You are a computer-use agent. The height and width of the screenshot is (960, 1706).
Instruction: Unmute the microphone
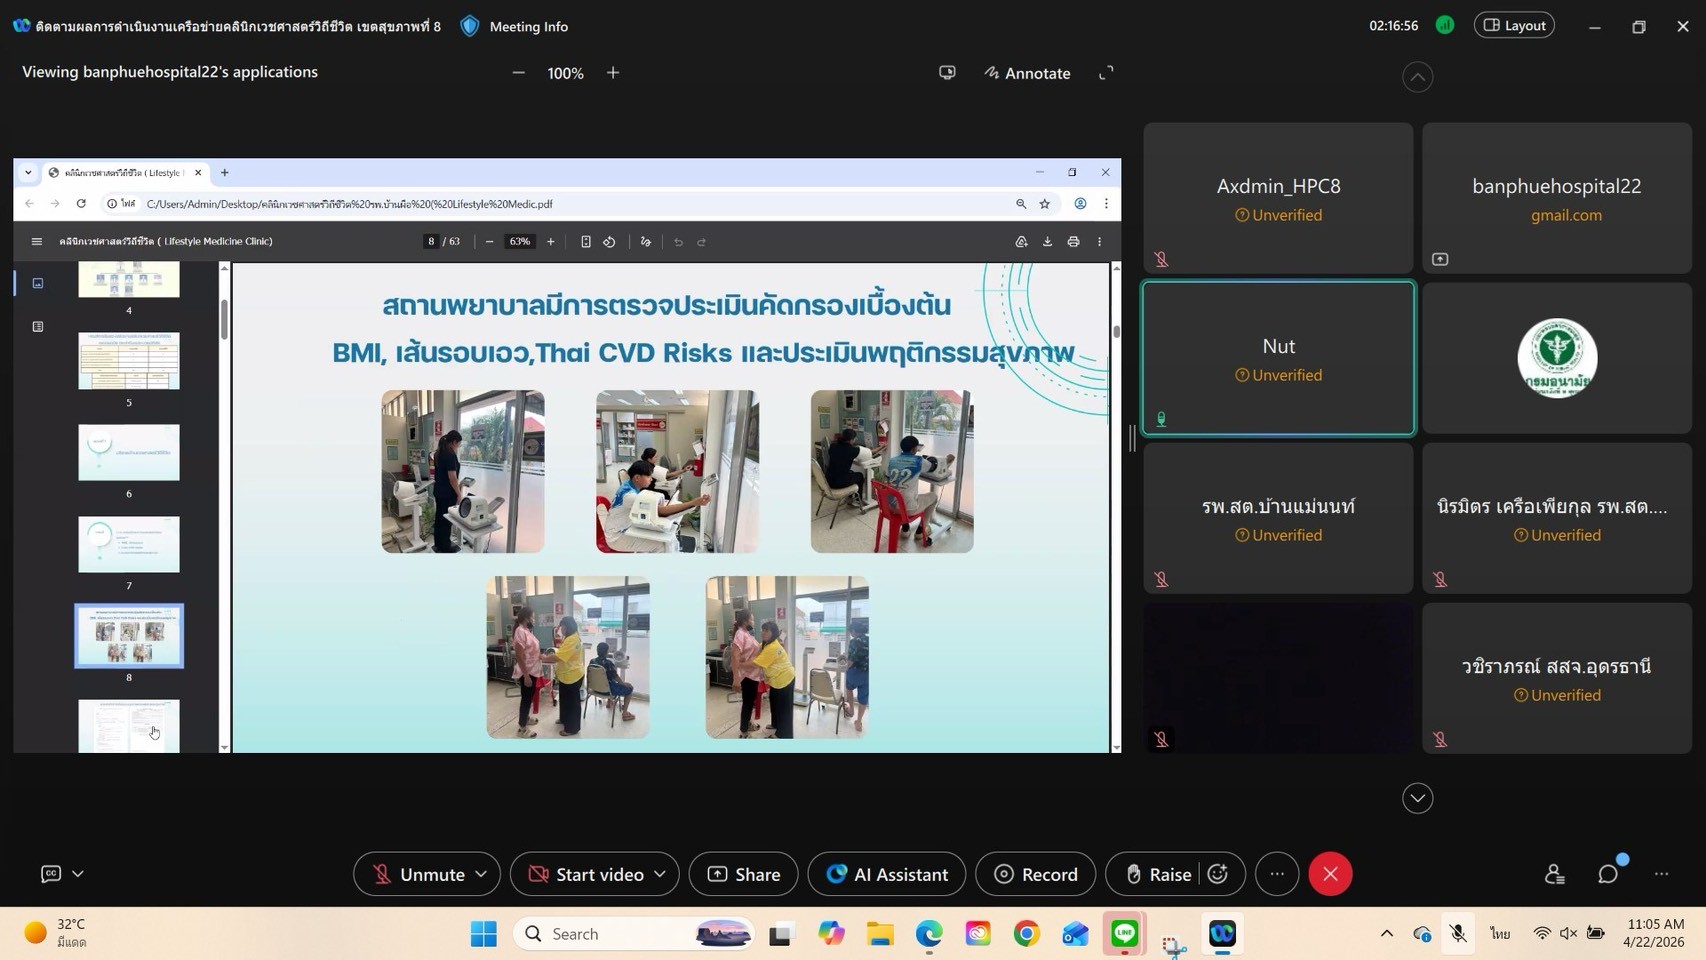417,874
